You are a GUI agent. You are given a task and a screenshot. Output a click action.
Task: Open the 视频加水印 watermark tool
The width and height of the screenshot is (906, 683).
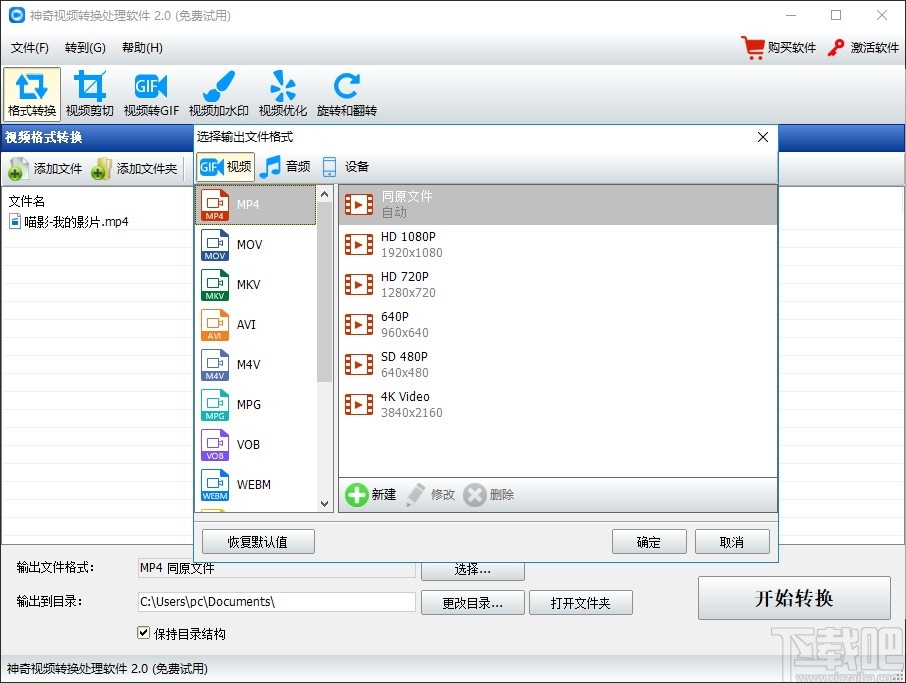click(219, 94)
